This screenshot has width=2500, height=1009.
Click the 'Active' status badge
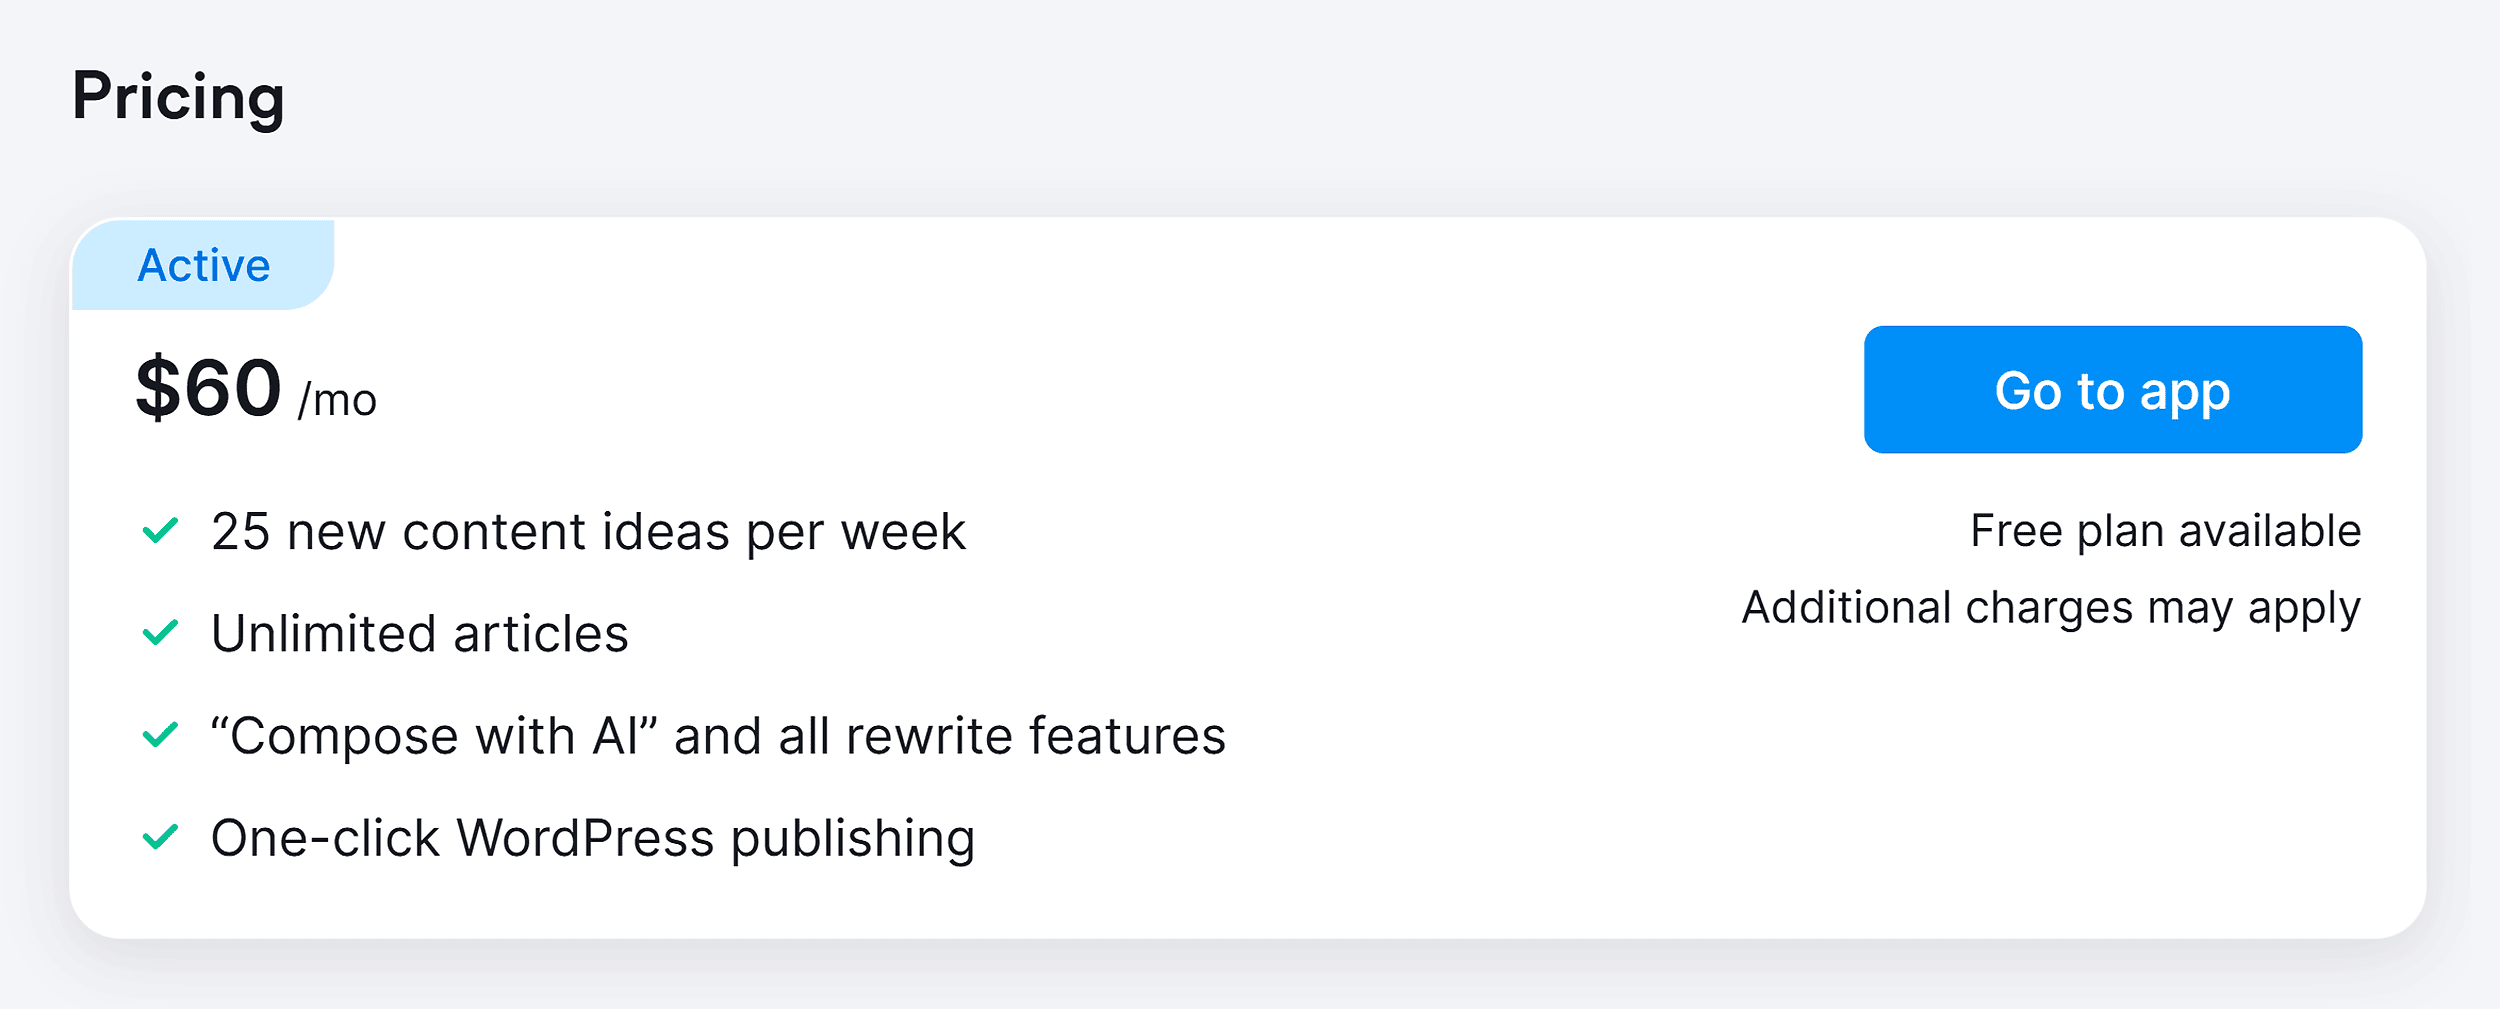click(202, 264)
